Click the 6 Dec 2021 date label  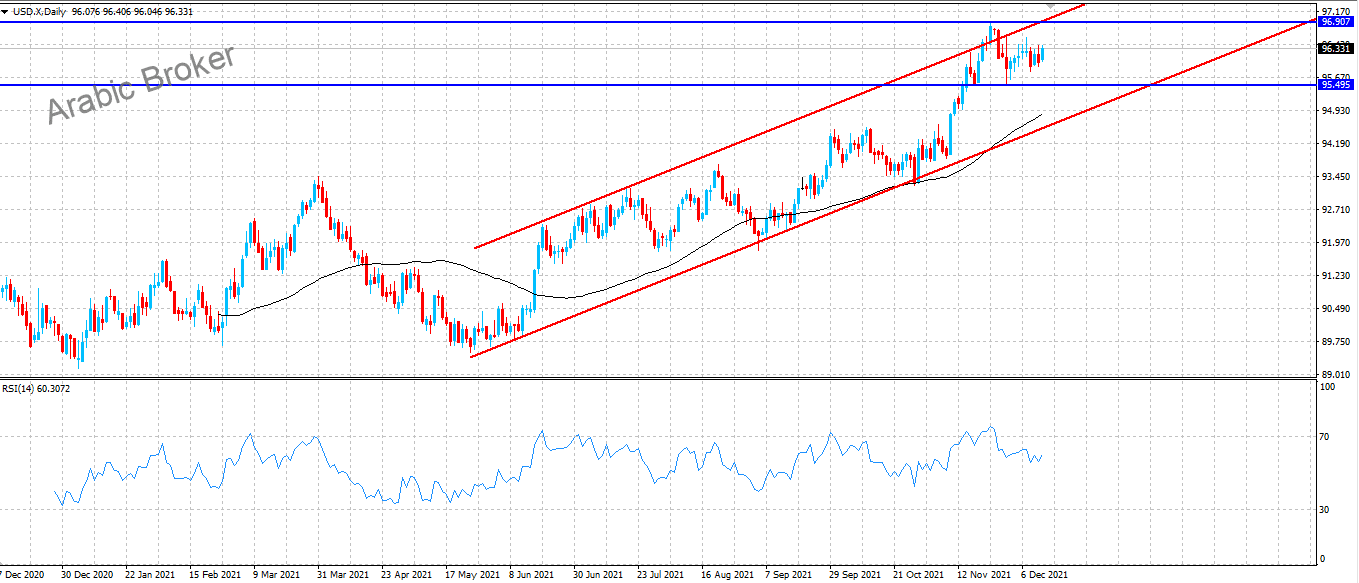click(x=1043, y=575)
